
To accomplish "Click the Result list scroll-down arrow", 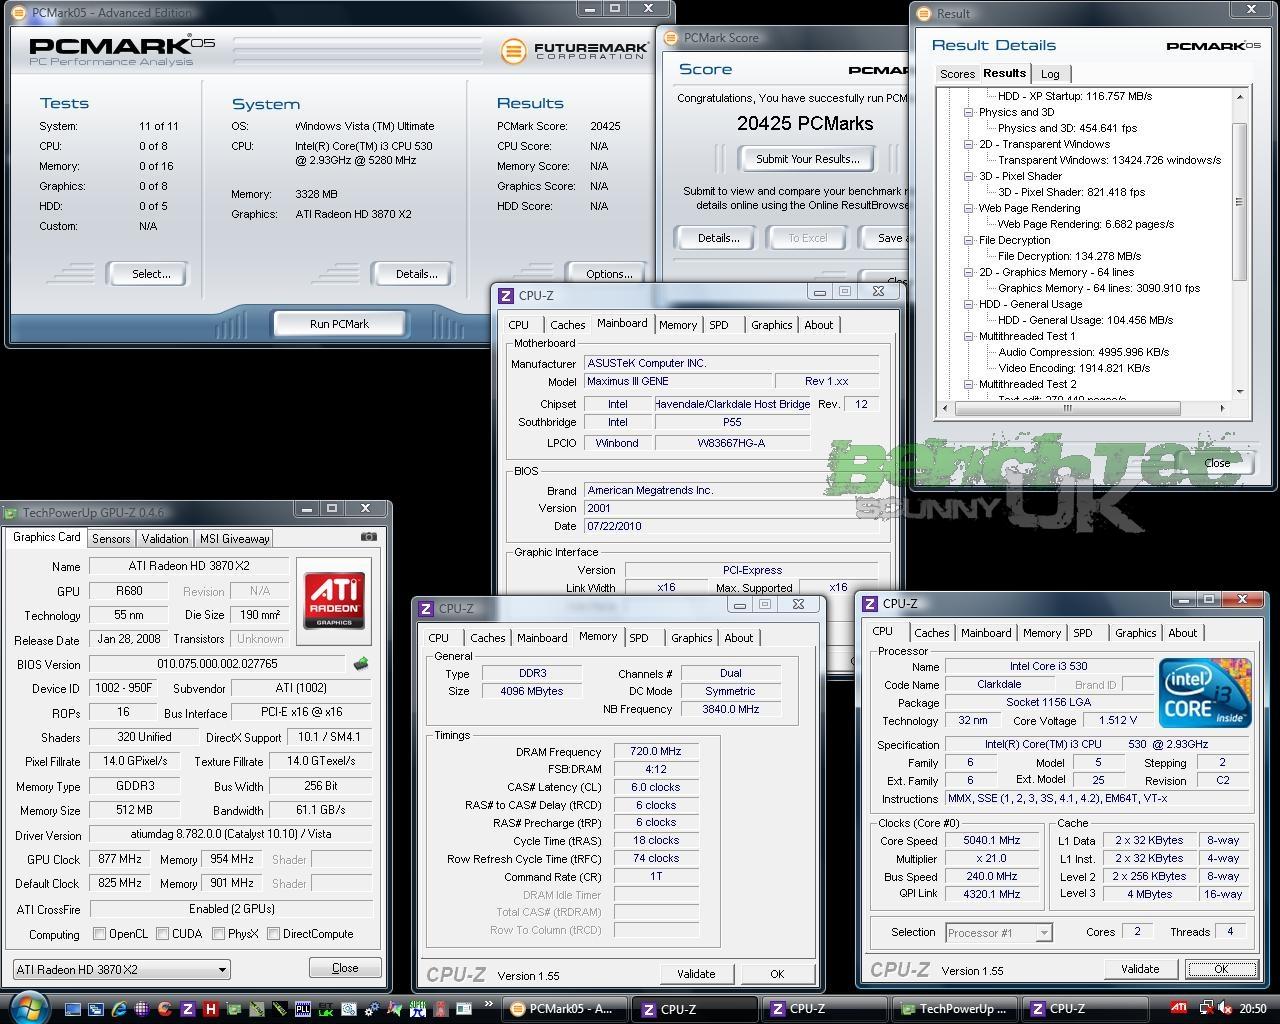I will 1240,391.
